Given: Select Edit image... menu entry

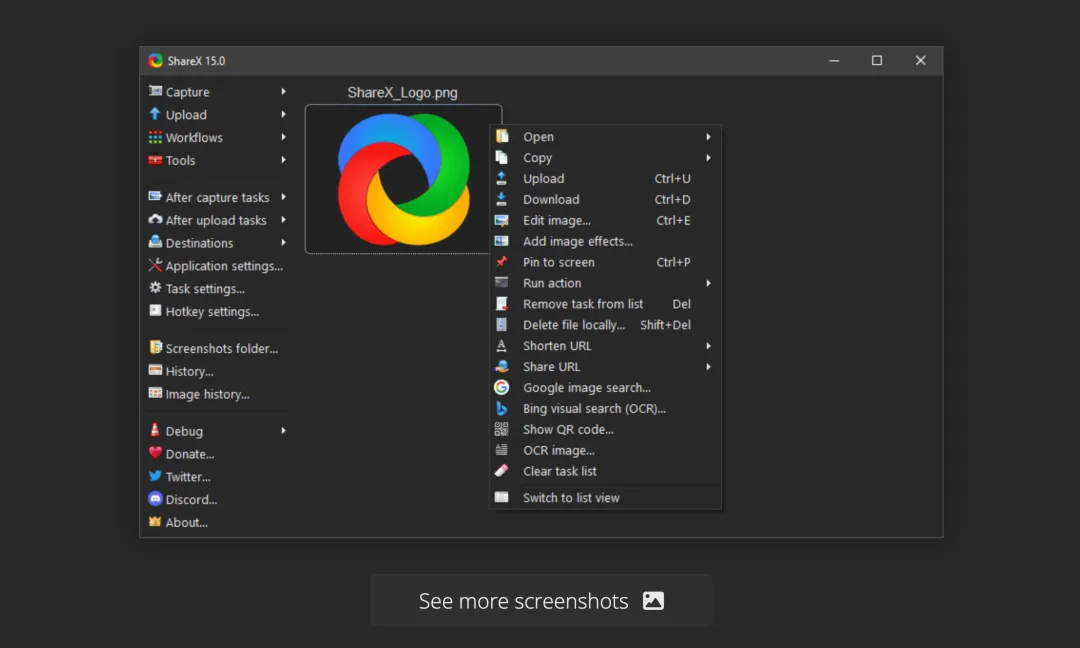Looking at the screenshot, I should (x=605, y=220).
